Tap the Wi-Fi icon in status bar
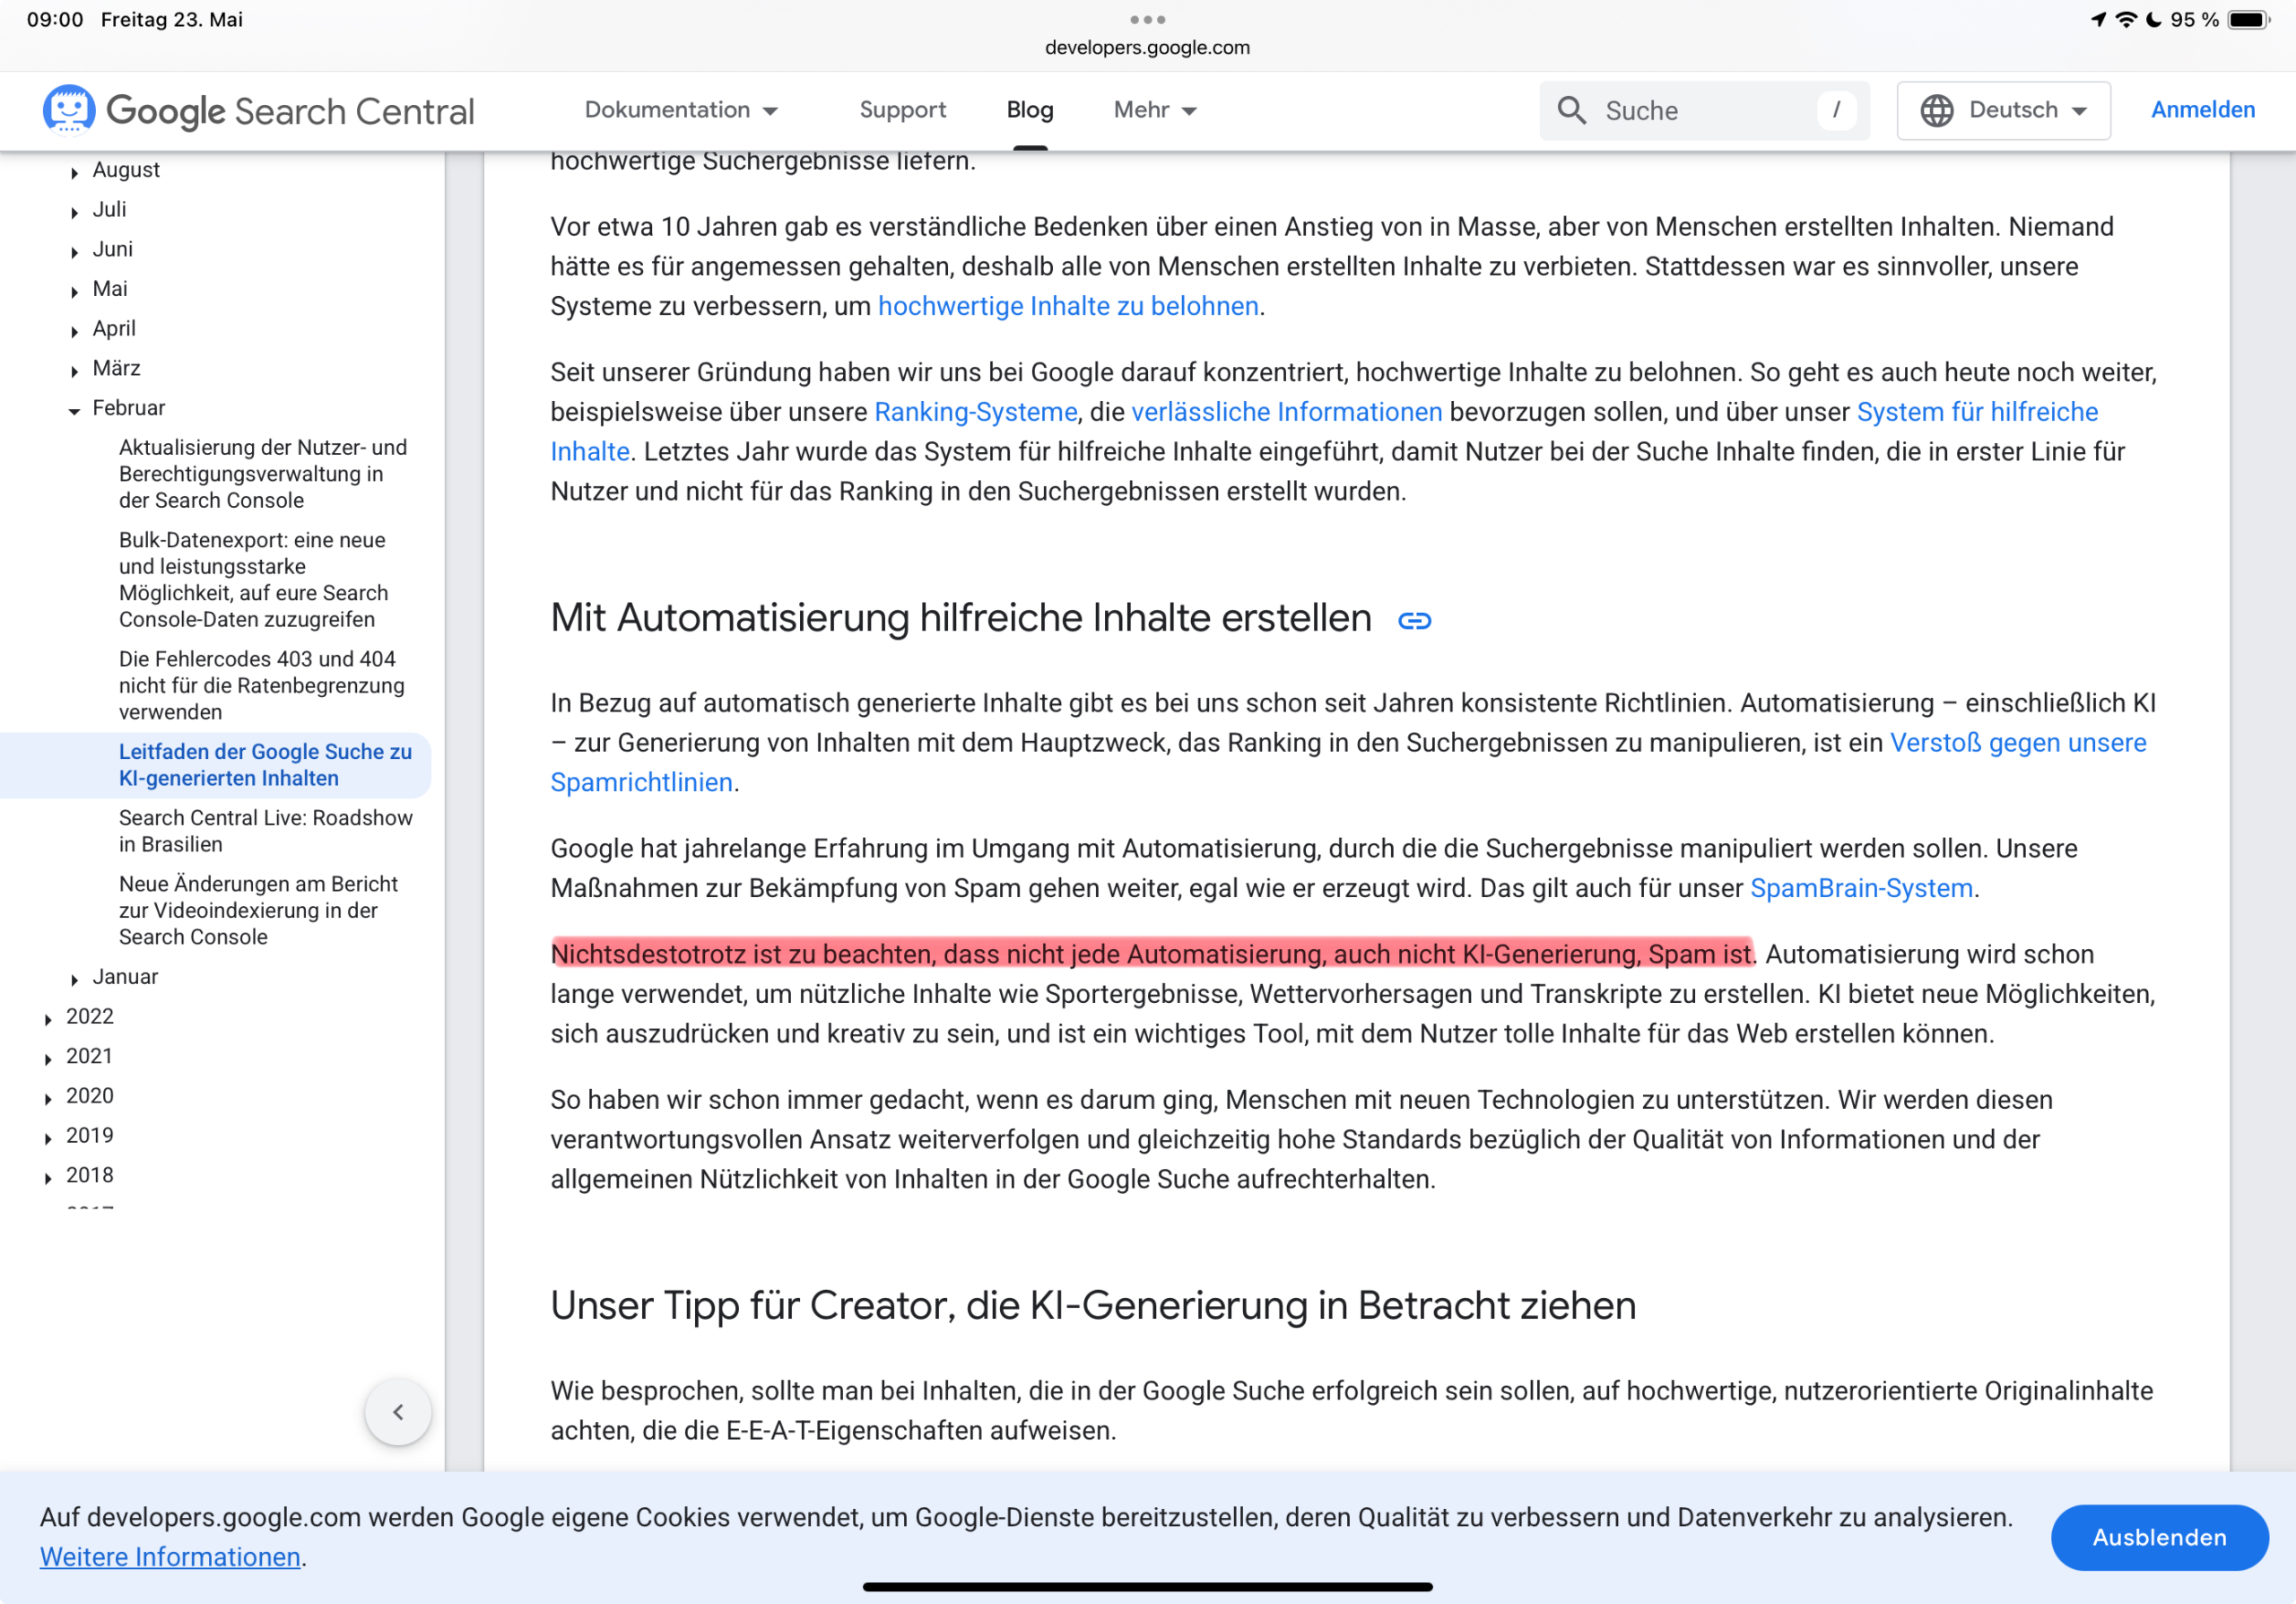Viewport: 2296px width, 1604px height. pos(2124,19)
